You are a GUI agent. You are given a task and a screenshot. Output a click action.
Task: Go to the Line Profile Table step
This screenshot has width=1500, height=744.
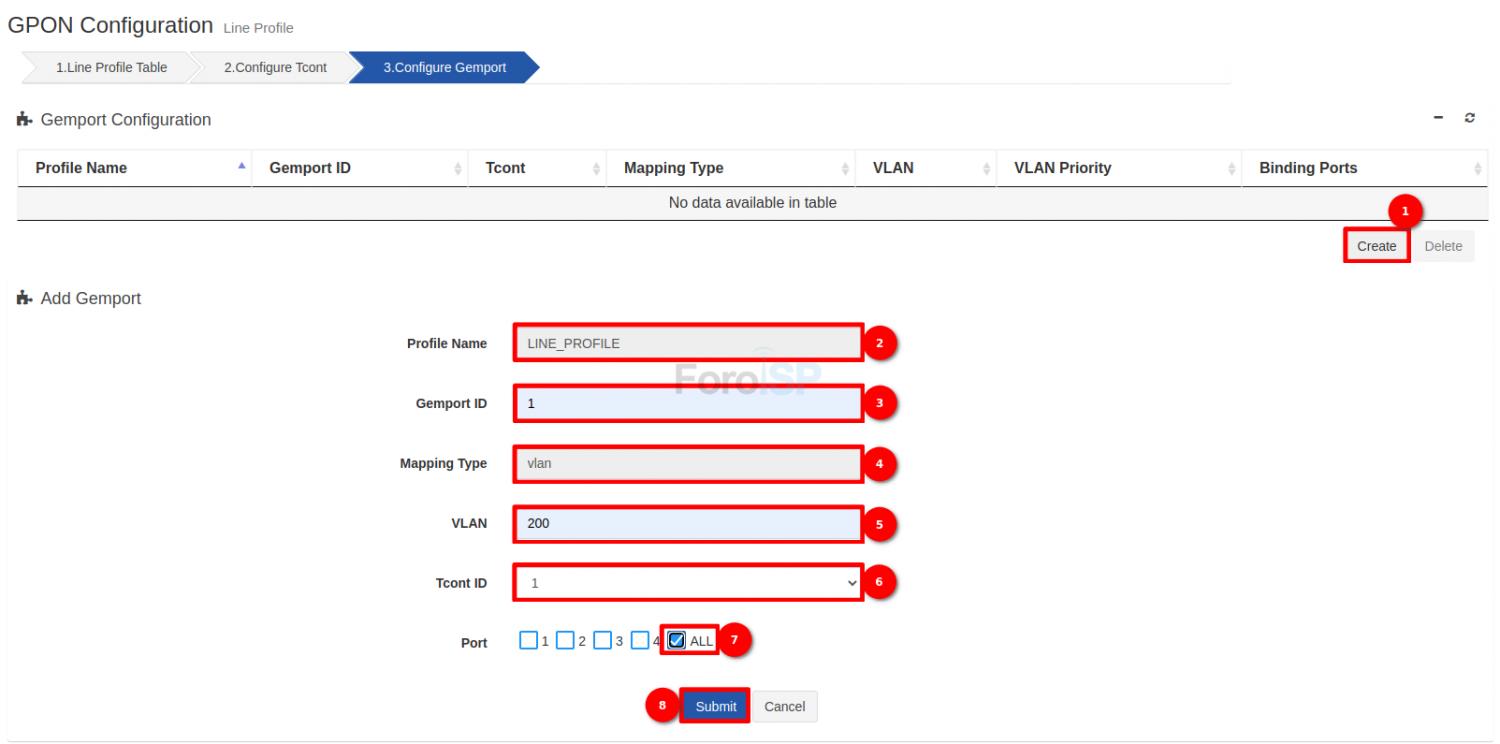pos(111,68)
